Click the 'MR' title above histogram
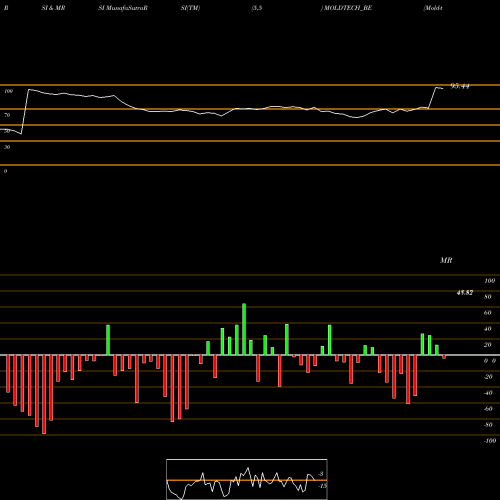 446,260
